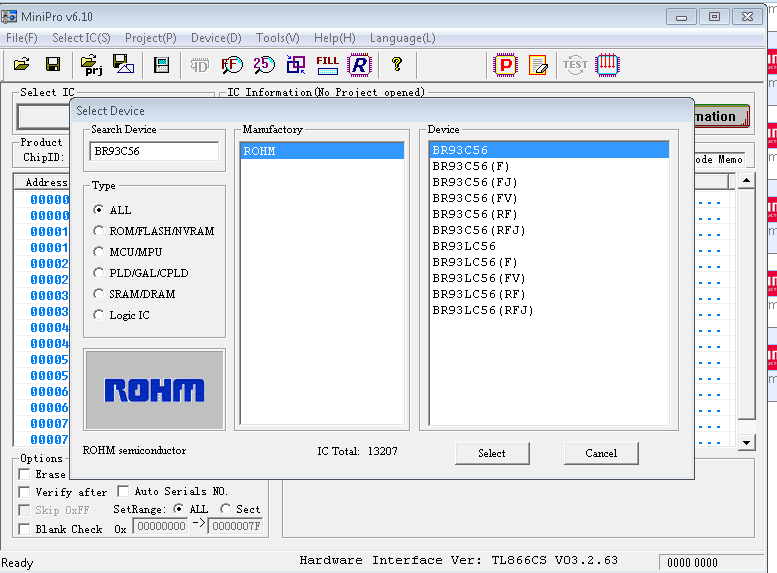Open project with the prj folder icon
The image size is (777, 573).
click(92, 64)
